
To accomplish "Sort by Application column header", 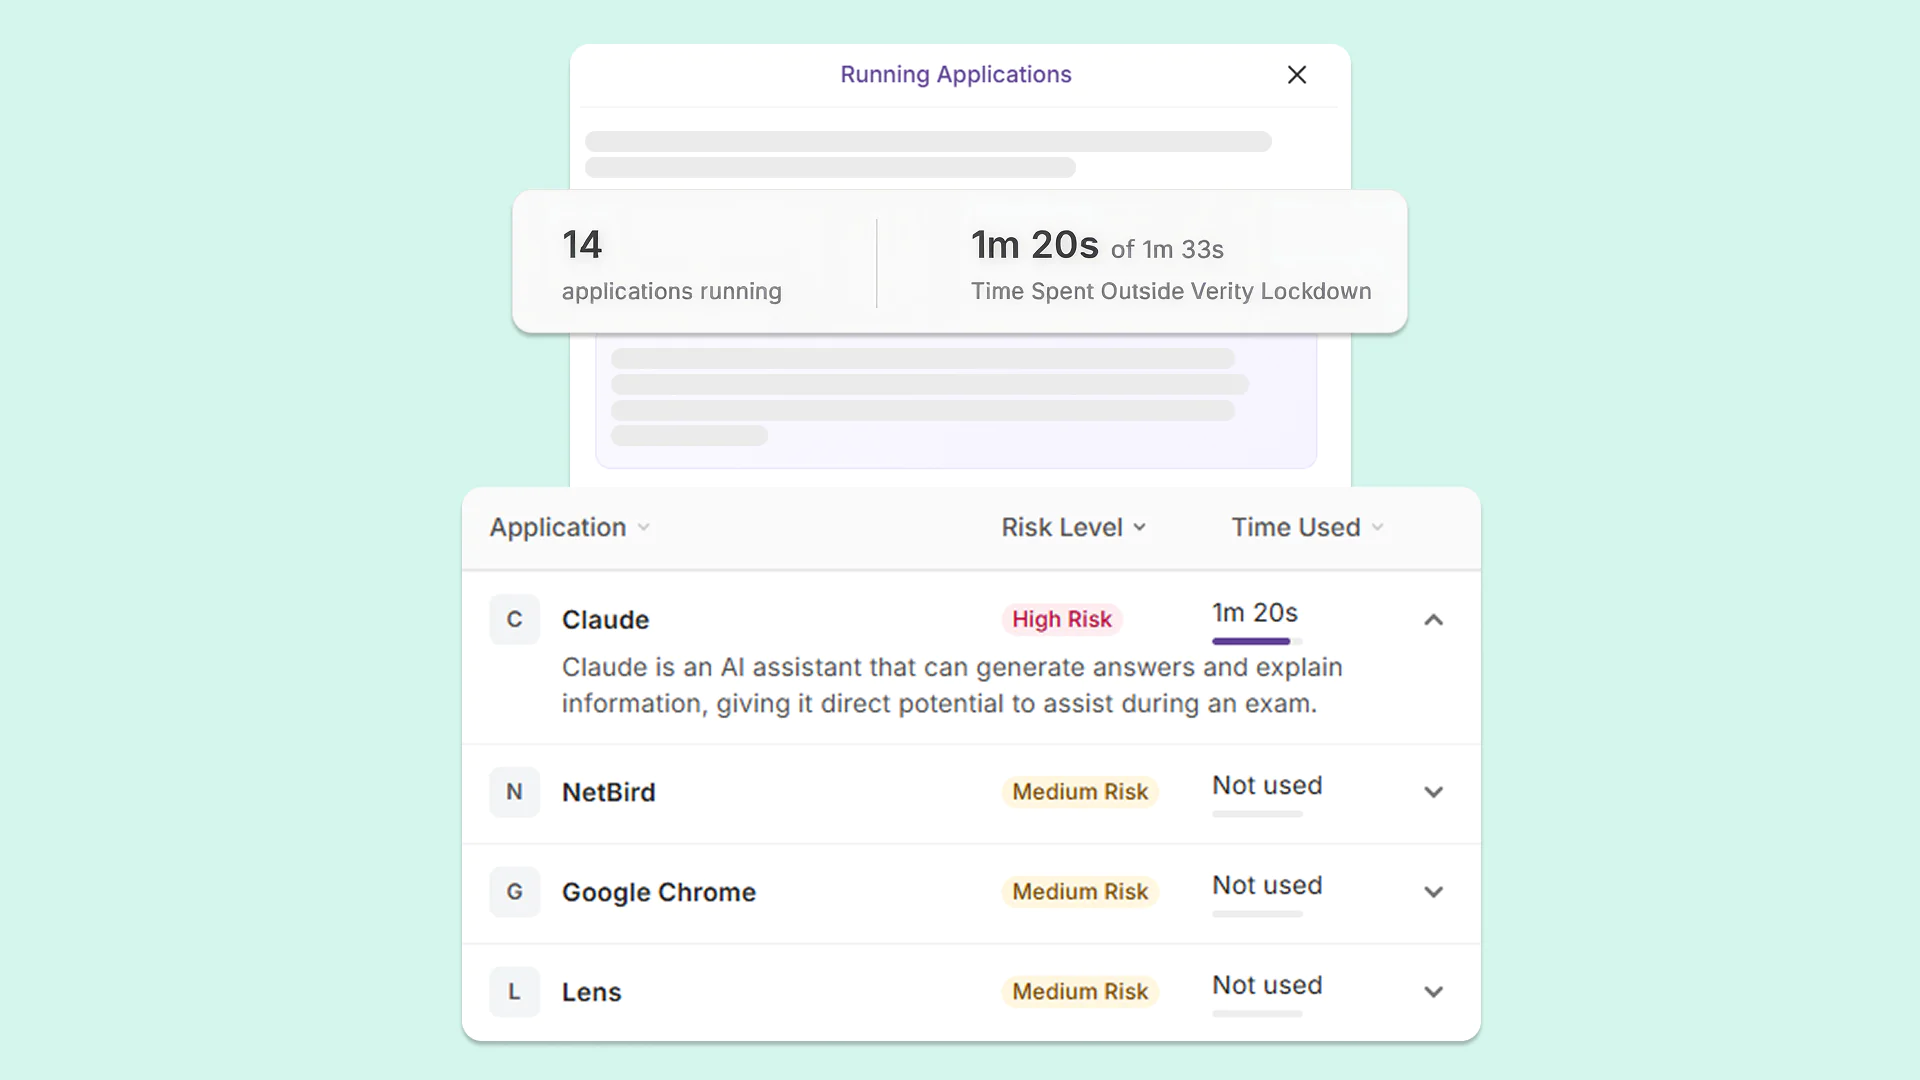I will (570, 527).
